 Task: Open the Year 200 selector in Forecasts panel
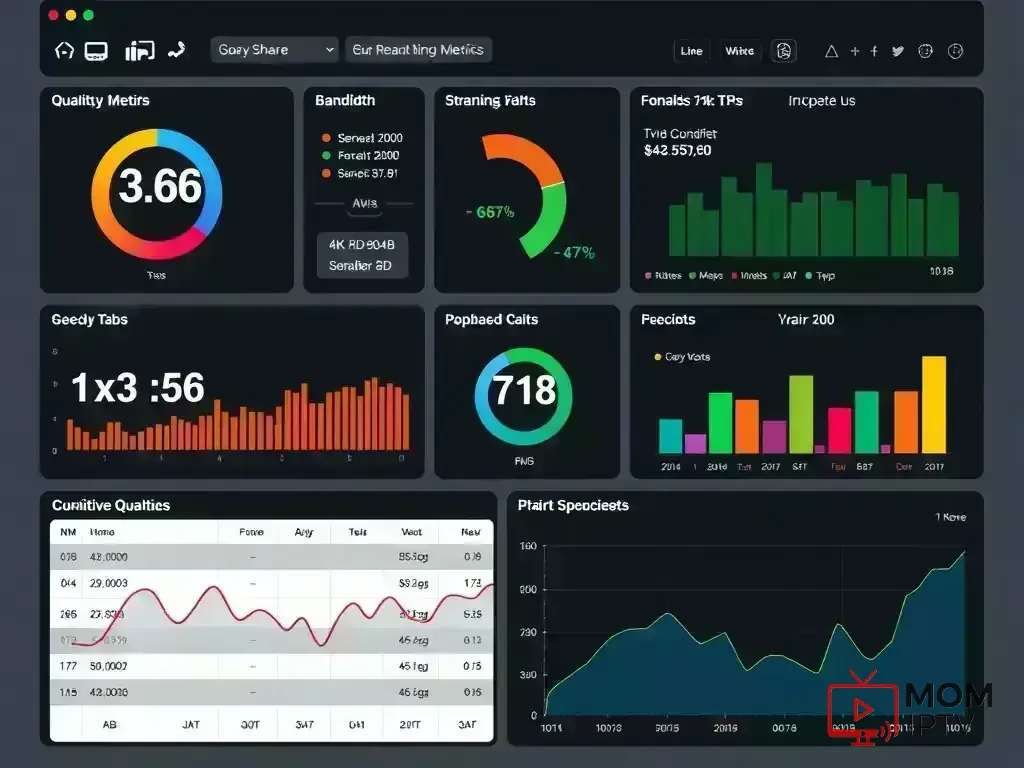click(x=805, y=320)
